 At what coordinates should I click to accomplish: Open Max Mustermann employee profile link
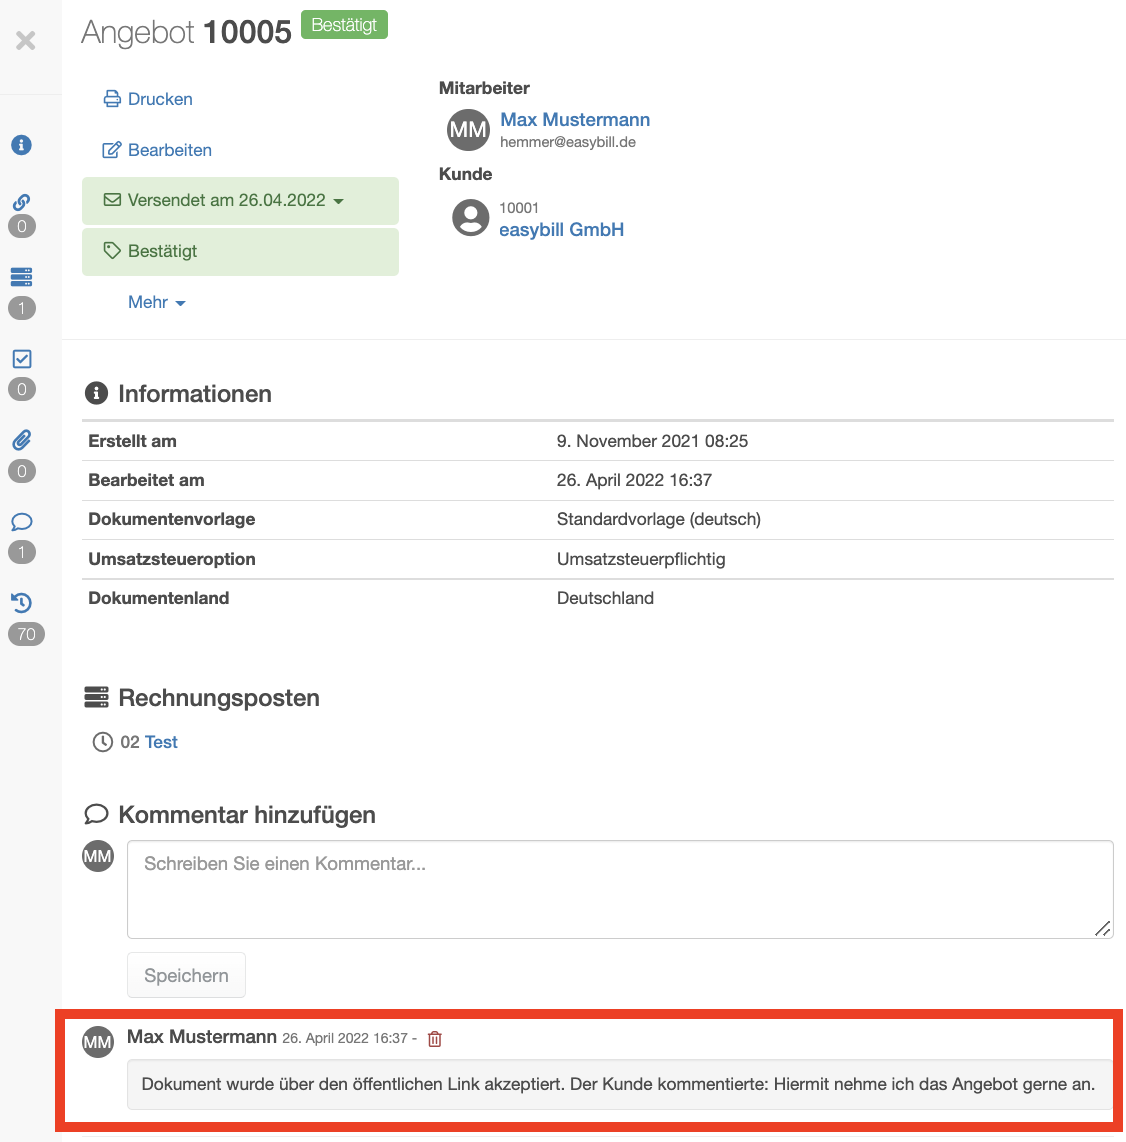pyautogui.click(x=575, y=119)
